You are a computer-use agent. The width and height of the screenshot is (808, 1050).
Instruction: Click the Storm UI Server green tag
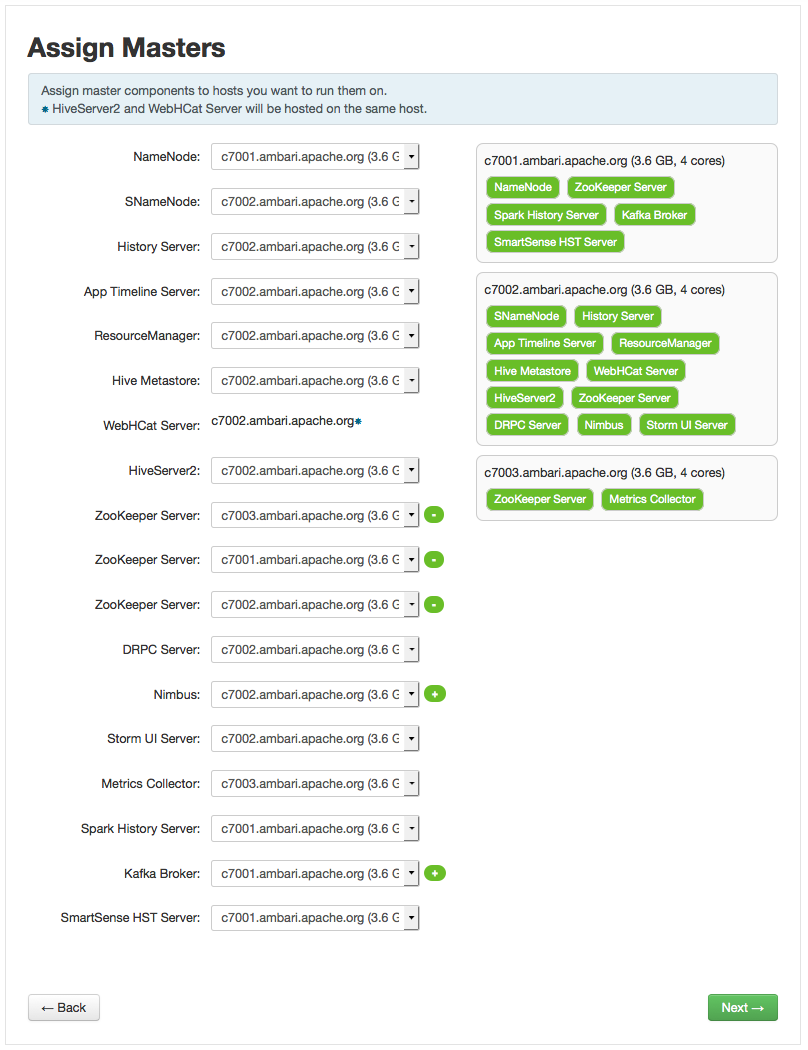687,425
